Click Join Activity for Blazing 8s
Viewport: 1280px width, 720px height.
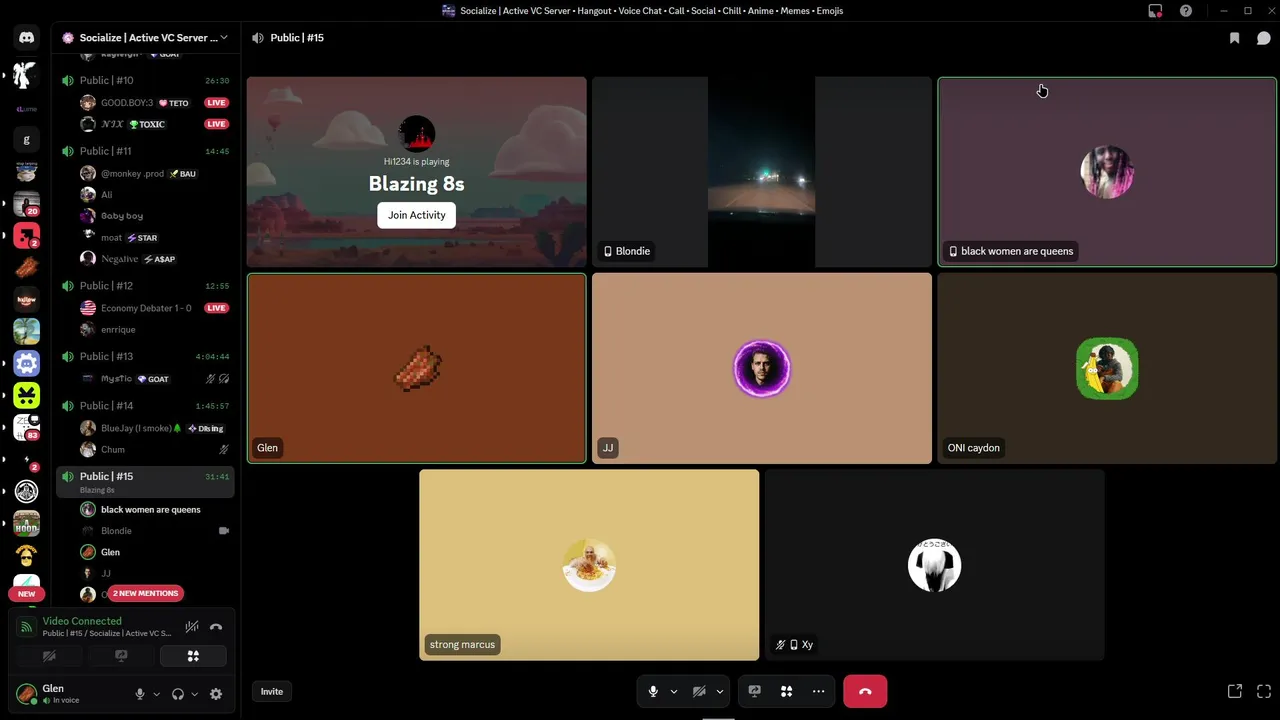pos(417,215)
